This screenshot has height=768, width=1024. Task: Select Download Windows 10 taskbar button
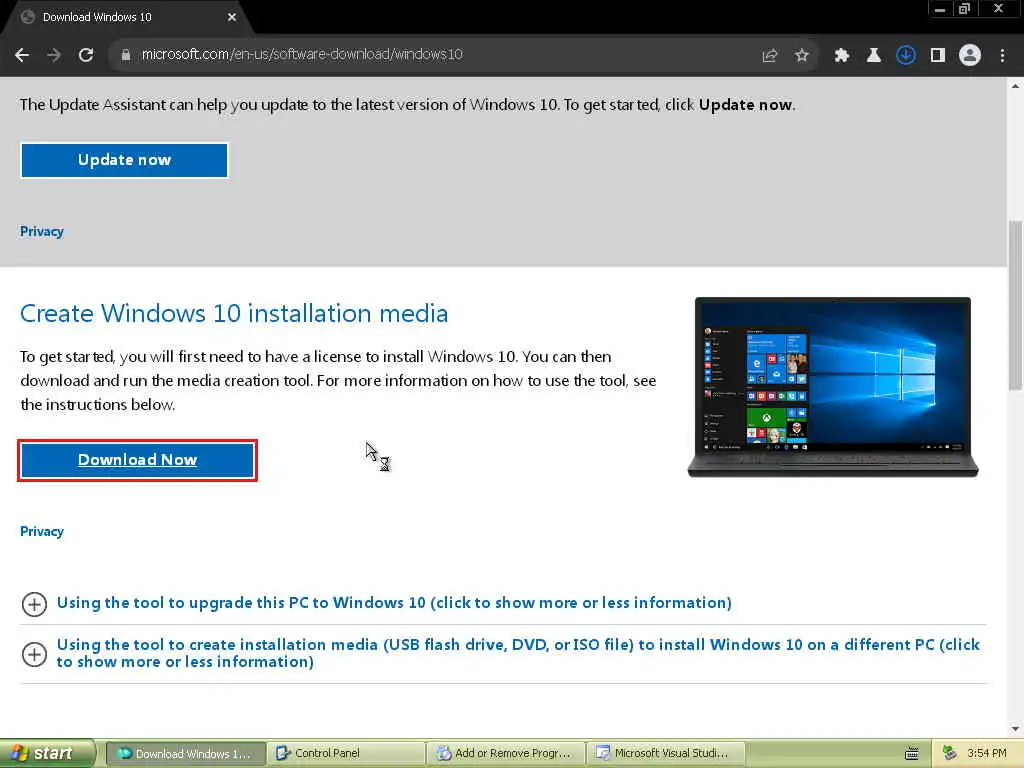pyautogui.click(x=185, y=754)
